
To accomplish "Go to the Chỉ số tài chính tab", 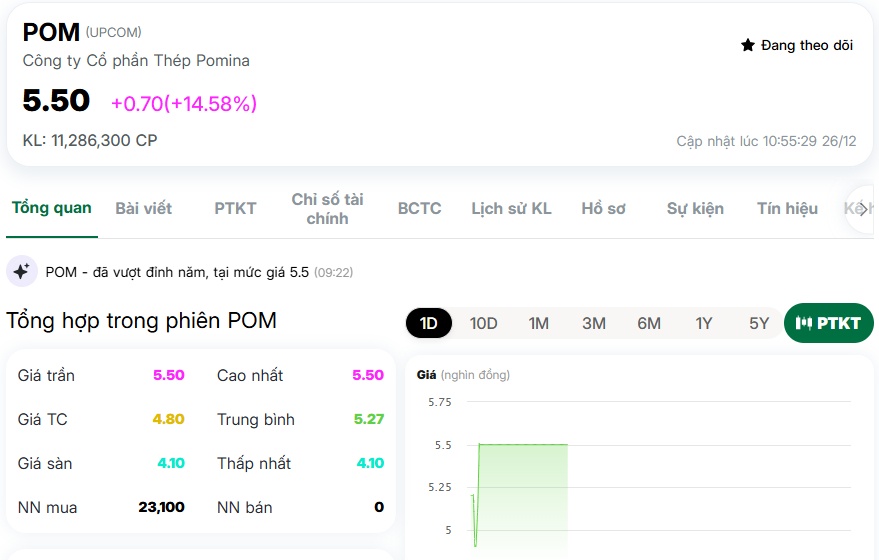I will [x=327, y=209].
